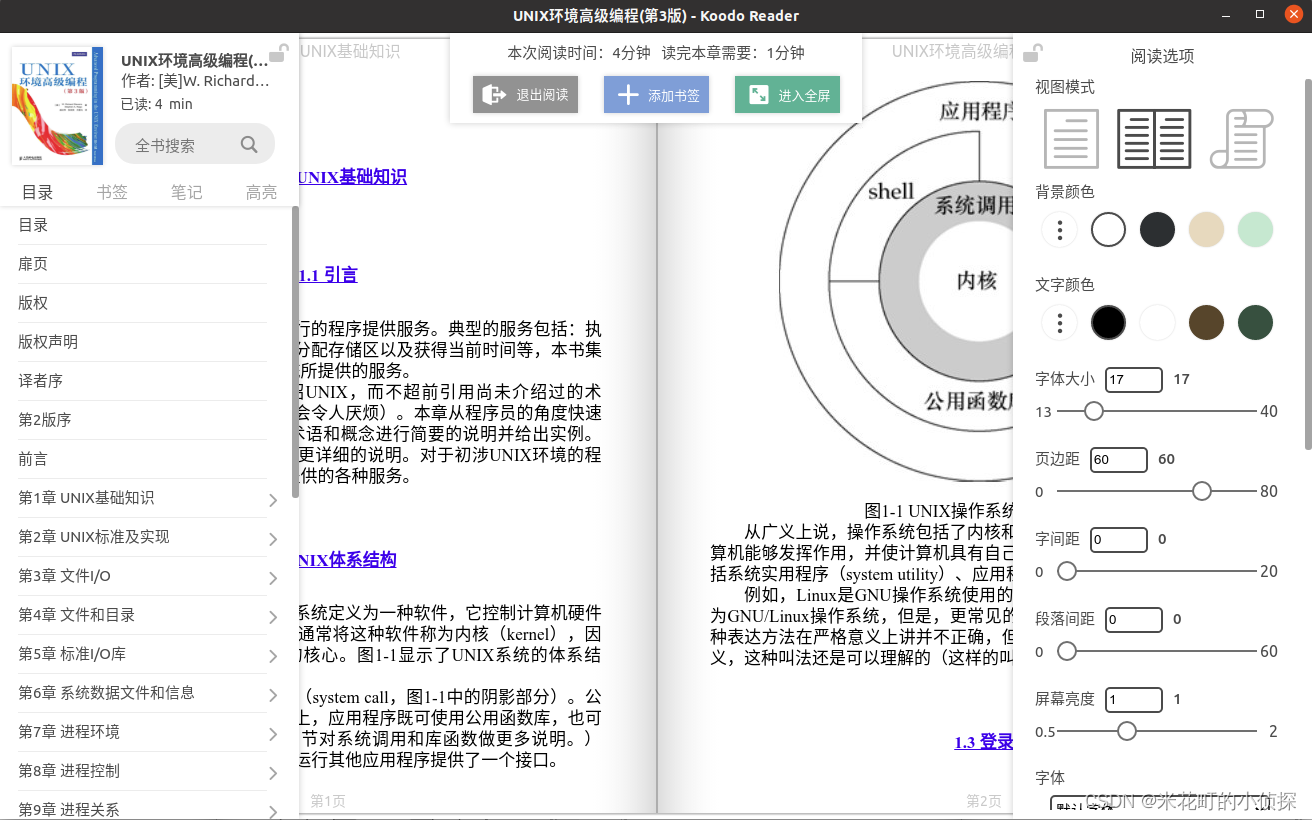Switch to the 目录 tab
1312x820 pixels.
[x=38, y=192]
